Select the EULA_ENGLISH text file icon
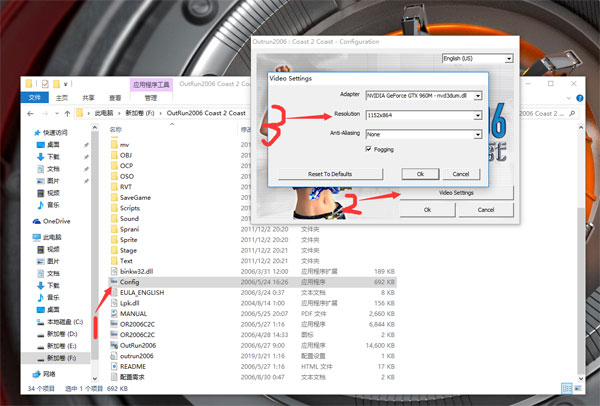The width and height of the screenshot is (600, 406). (114, 292)
